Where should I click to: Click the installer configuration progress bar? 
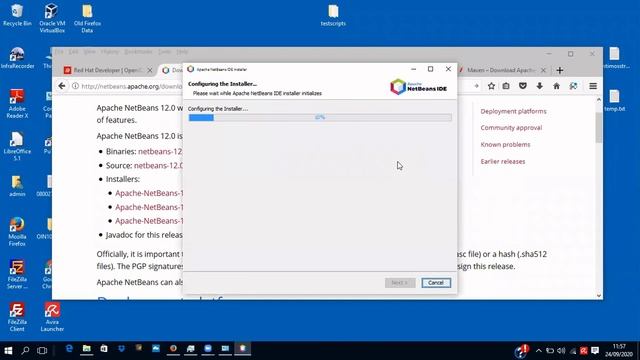[x=320, y=118]
